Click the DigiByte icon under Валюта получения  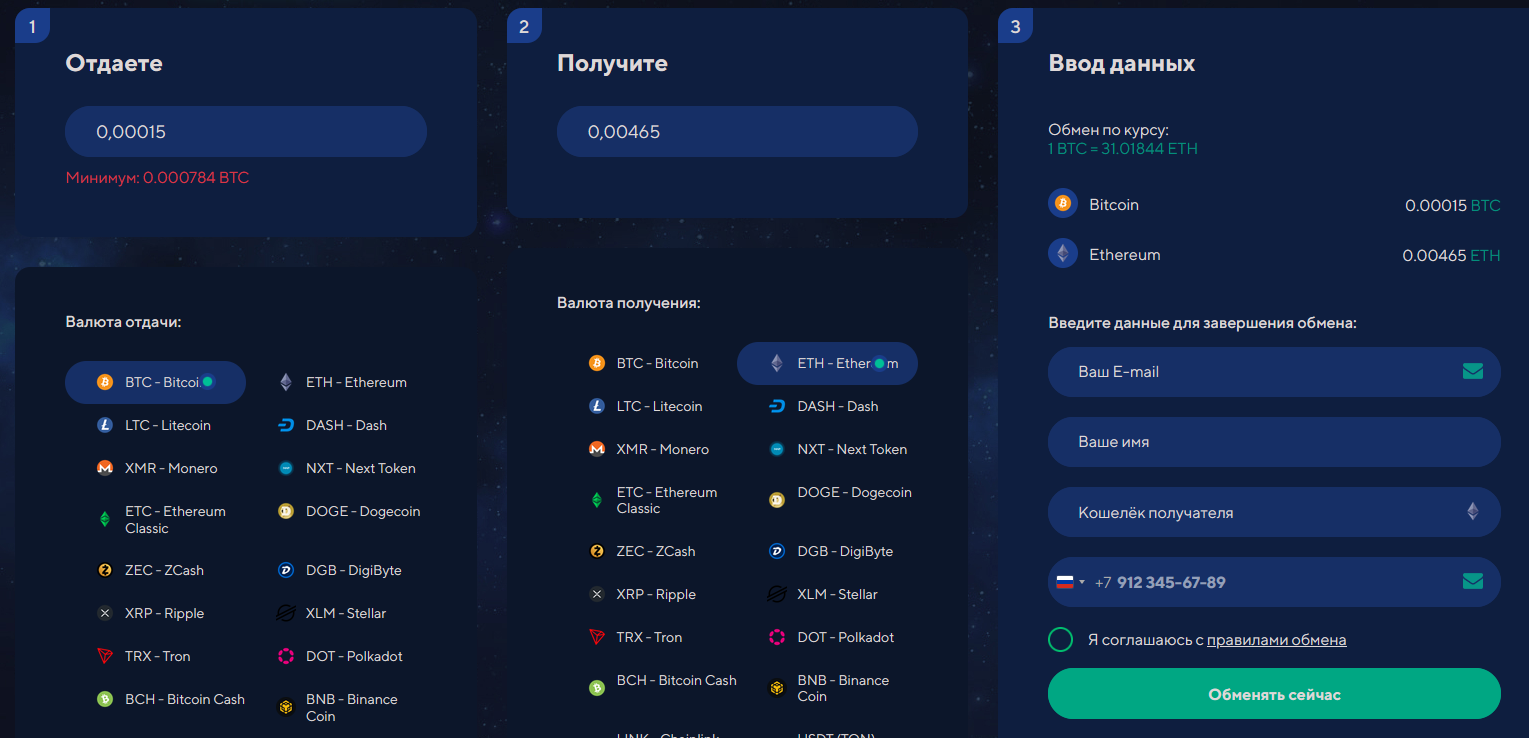pyautogui.click(x=777, y=551)
